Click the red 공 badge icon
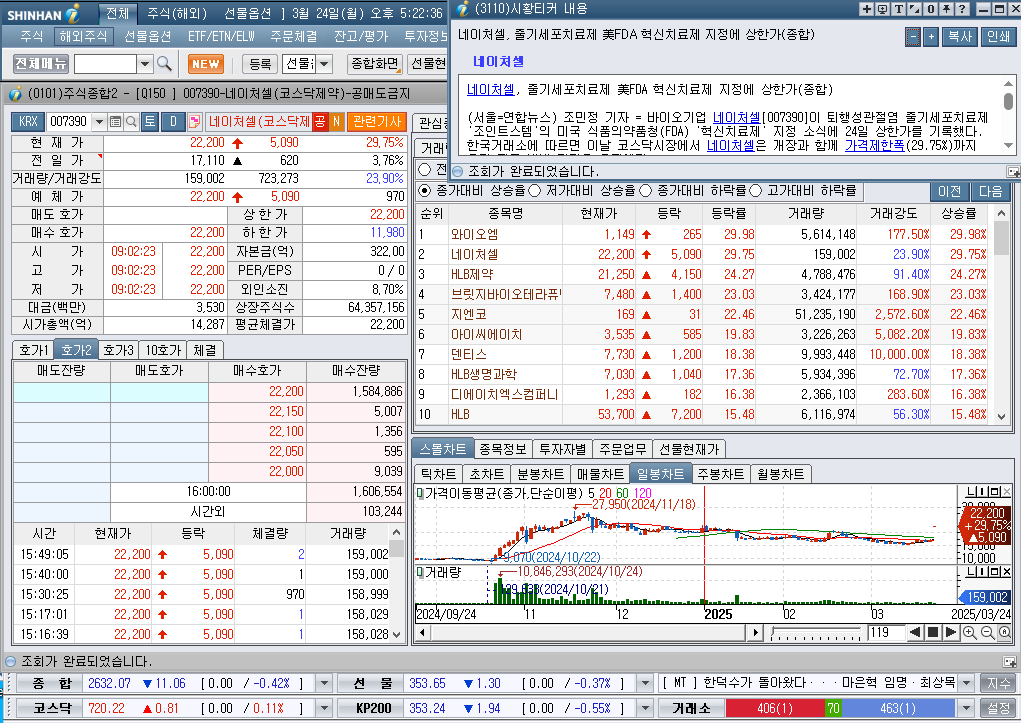 click(x=320, y=122)
